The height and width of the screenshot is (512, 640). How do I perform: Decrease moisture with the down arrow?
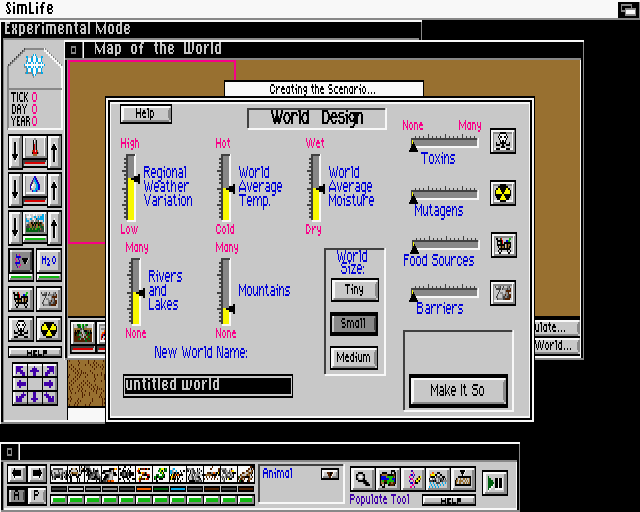(x=15, y=189)
